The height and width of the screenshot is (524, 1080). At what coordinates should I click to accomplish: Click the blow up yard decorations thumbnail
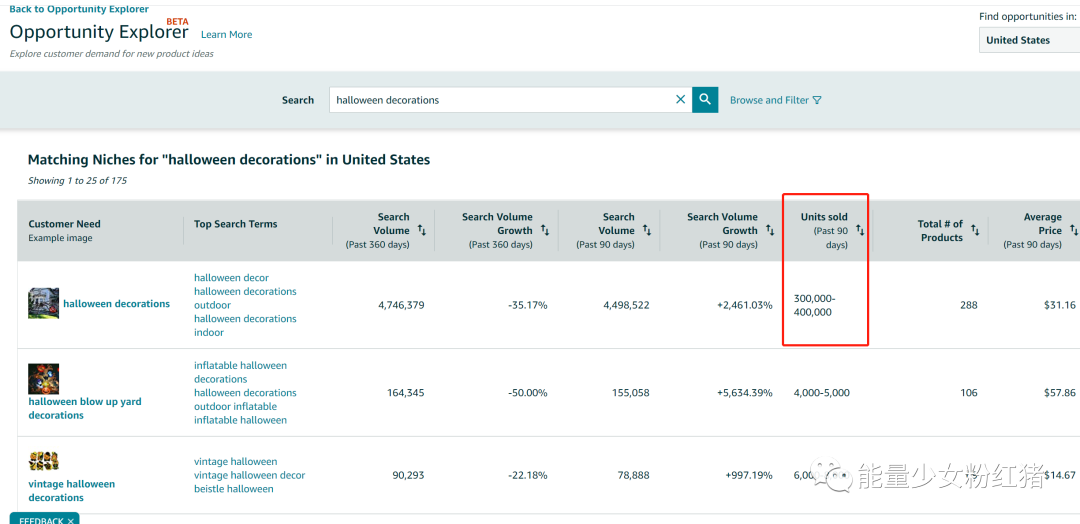tap(43, 379)
